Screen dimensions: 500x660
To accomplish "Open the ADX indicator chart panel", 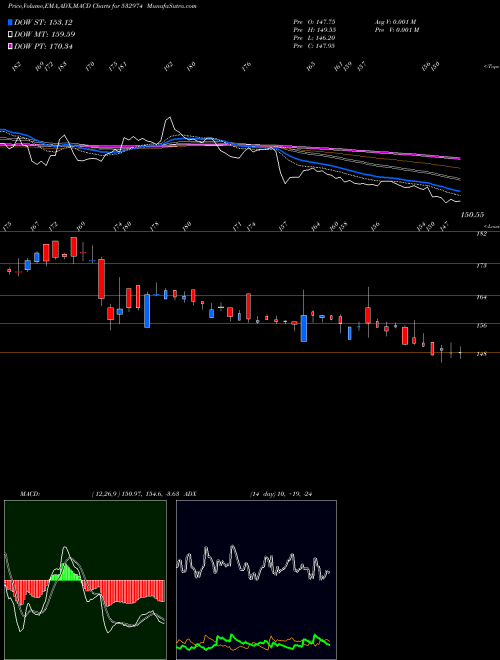I will click(256, 580).
